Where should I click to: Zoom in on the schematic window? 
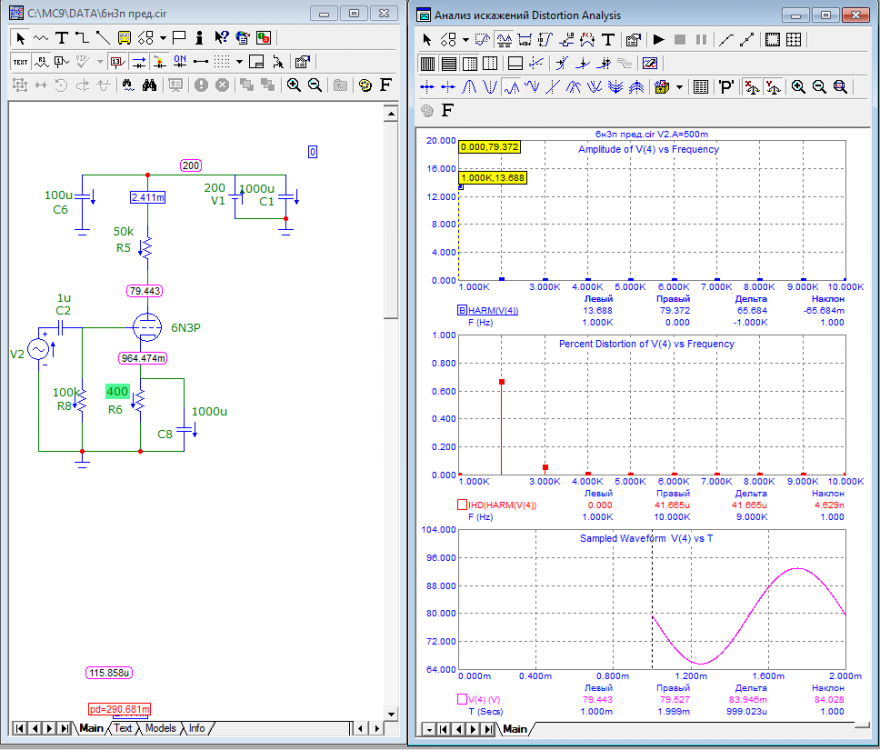[x=294, y=85]
